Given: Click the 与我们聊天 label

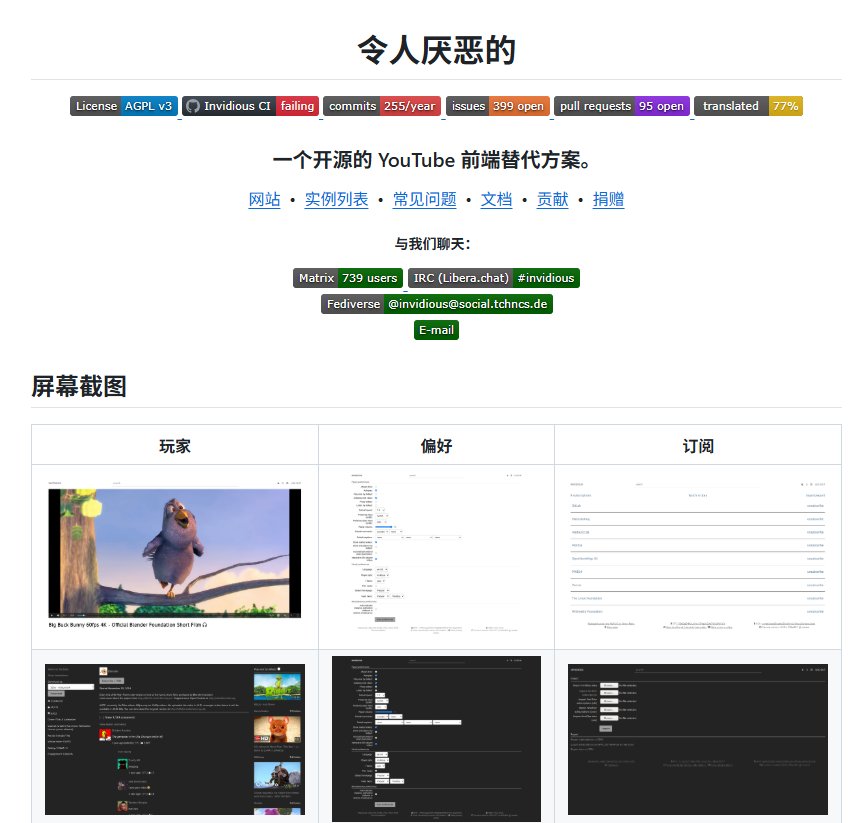Looking at the screenshot, I should [433, 244].
